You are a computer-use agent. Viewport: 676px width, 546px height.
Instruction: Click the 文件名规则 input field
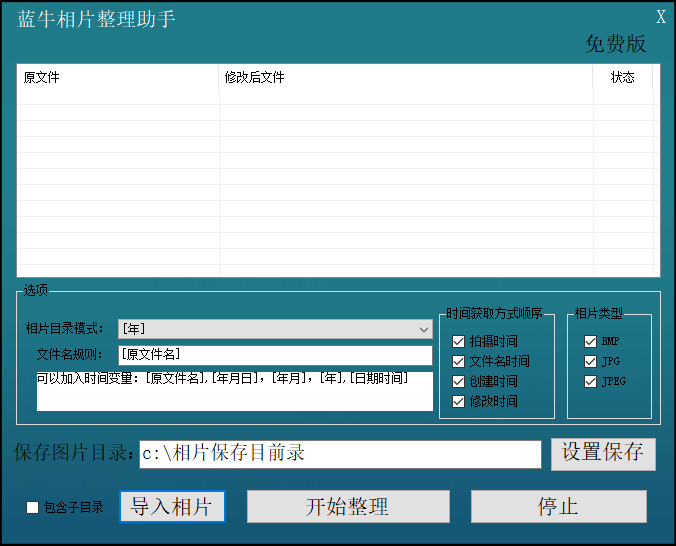(x=275, y=355)
